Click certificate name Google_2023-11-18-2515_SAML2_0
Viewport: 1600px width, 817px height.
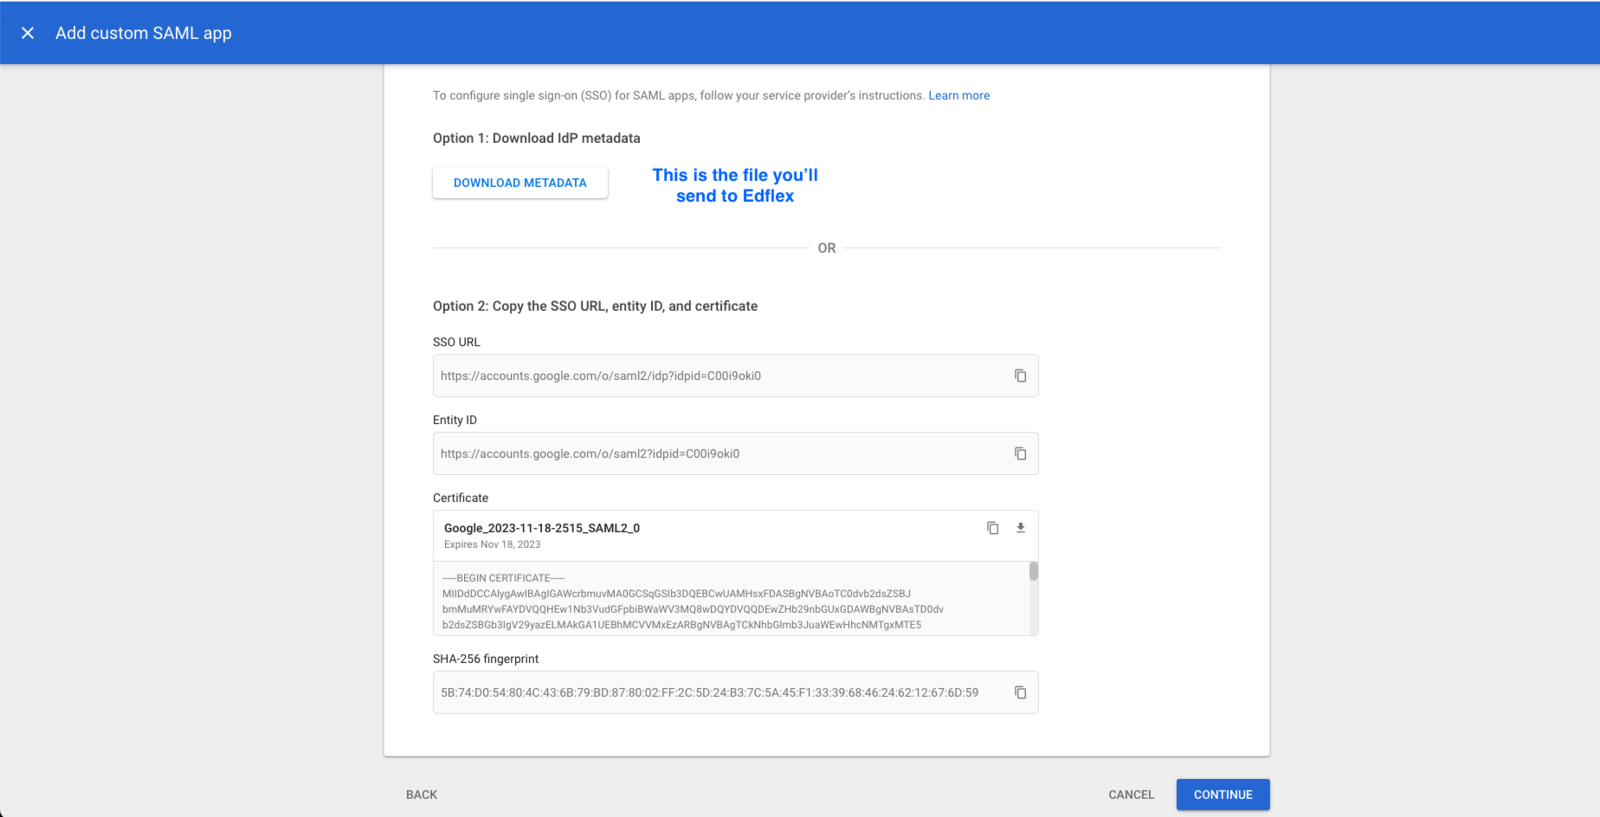click(542, 528)
